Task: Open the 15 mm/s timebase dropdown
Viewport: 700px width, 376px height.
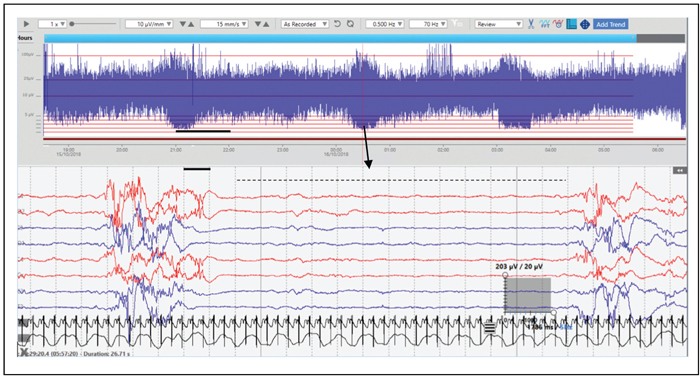Action: point(225,24)
